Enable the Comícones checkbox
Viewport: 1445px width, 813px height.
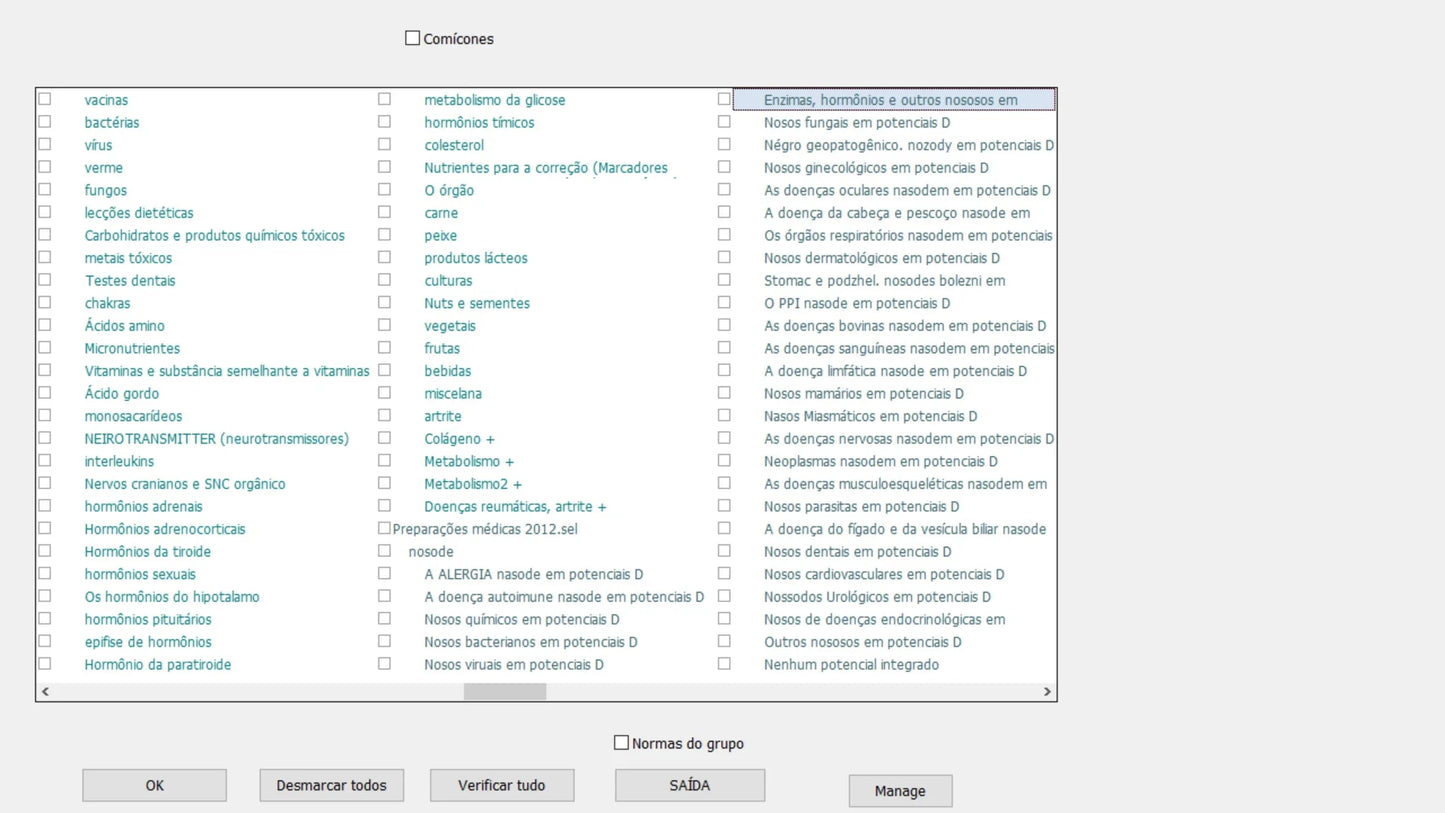[x=412, y=38]
